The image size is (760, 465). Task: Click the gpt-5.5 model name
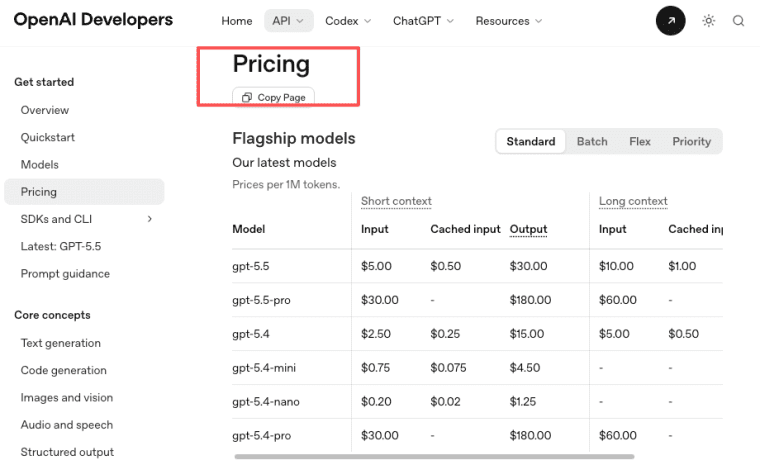coord(251,266)
